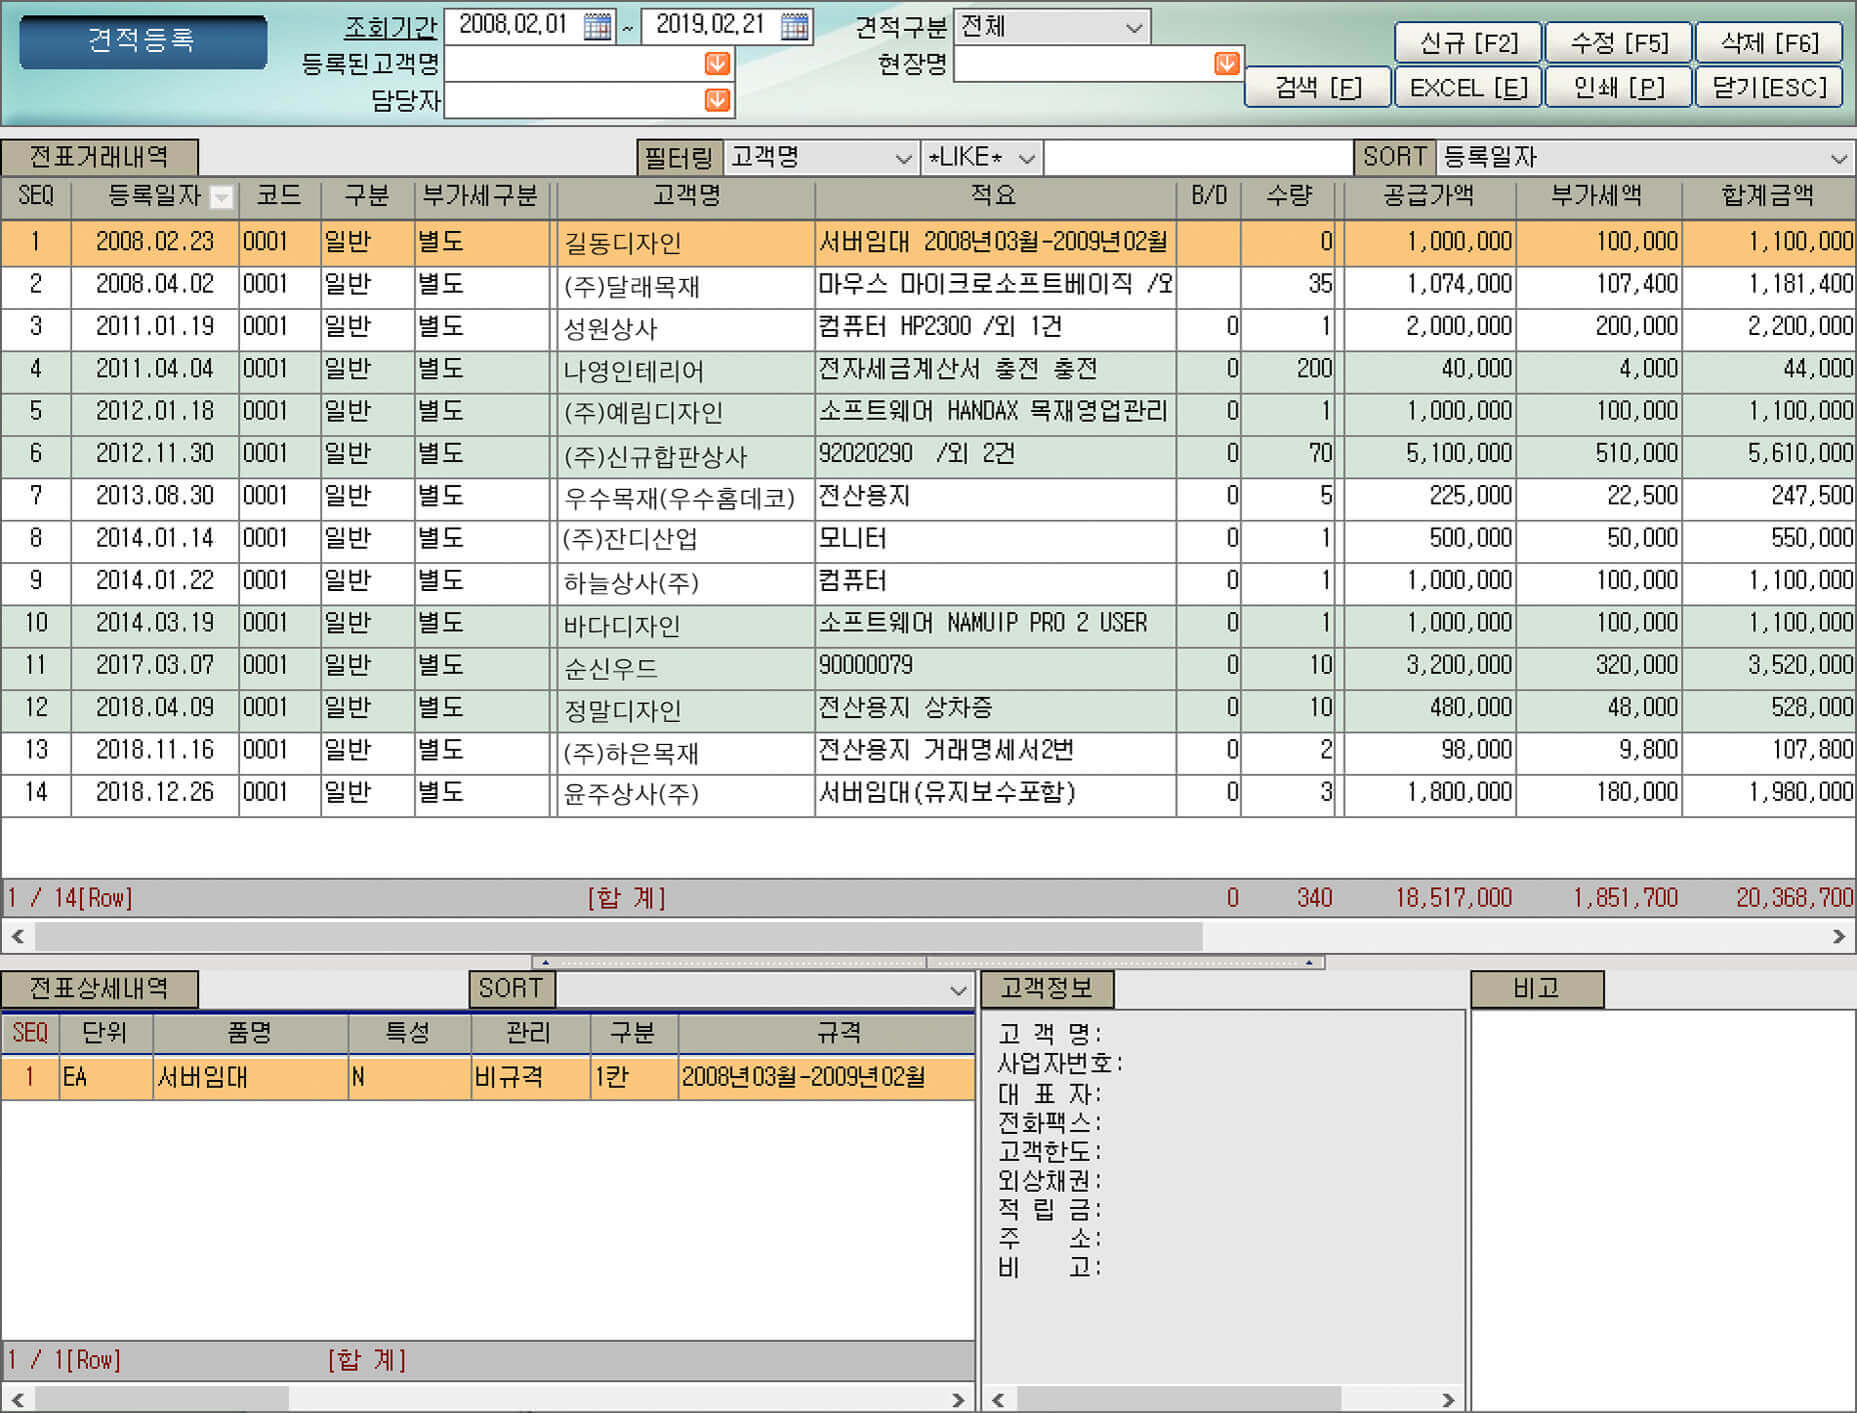
Task: Click 검색 [F] button
Action: pos(1317,88)
